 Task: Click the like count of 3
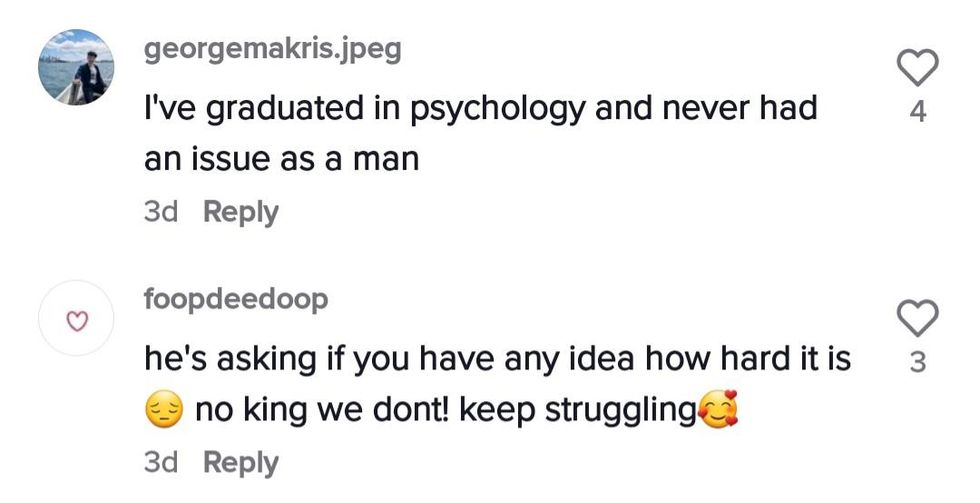point(918,364)
